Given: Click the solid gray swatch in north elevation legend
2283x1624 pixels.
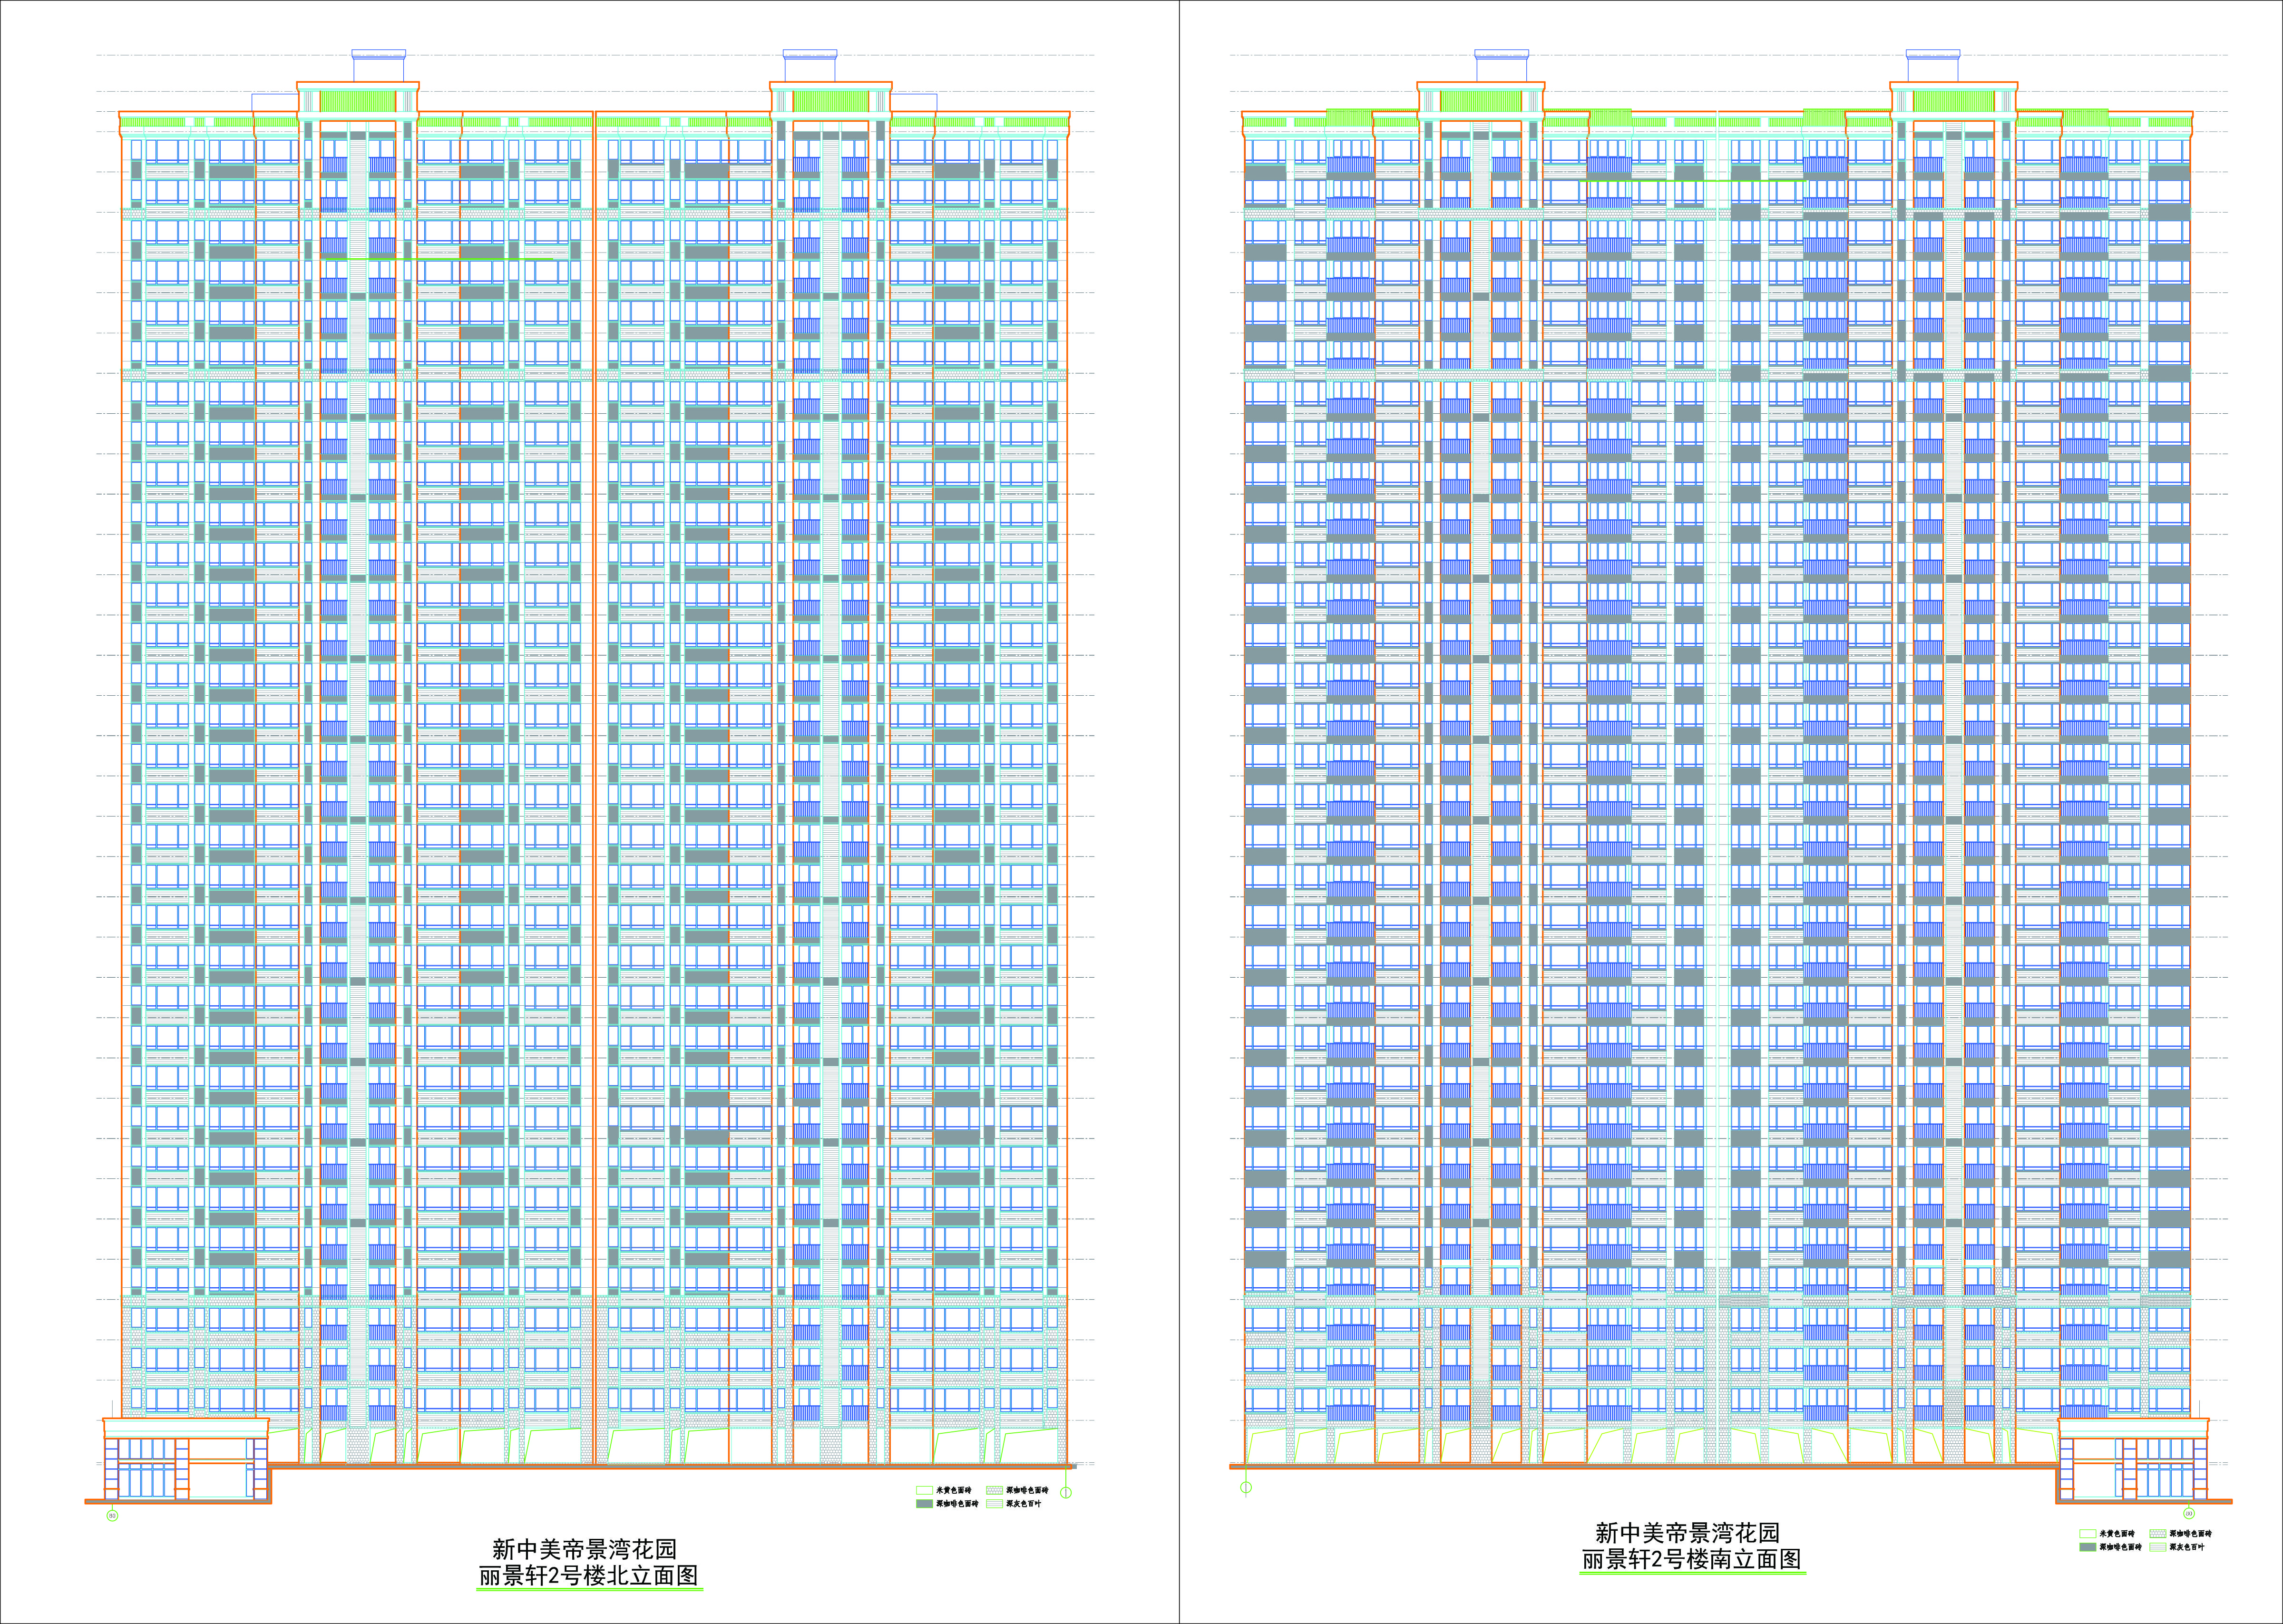Looking at the screenshot, I should pyautogui.click(x=924, y=1504).
